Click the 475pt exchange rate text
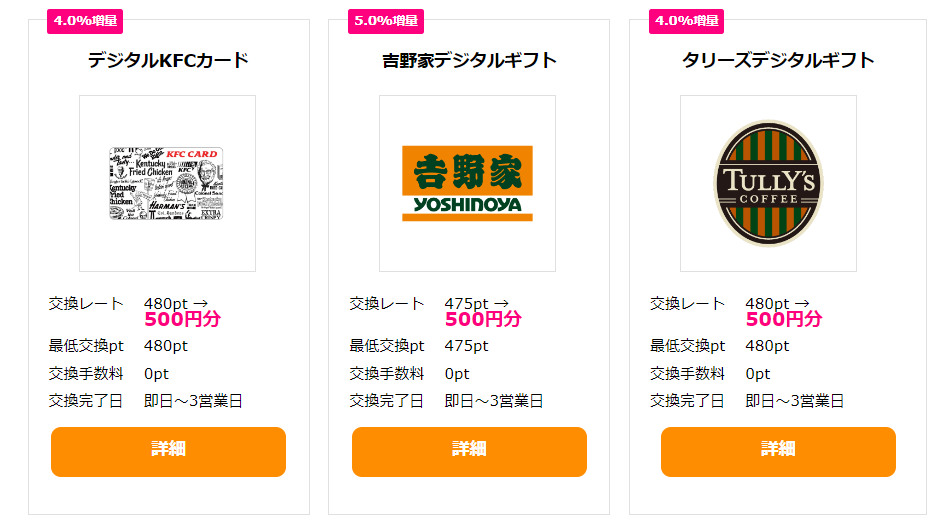Image resolution: width=952 pixels, height=515 pixels. click(466, 303)
